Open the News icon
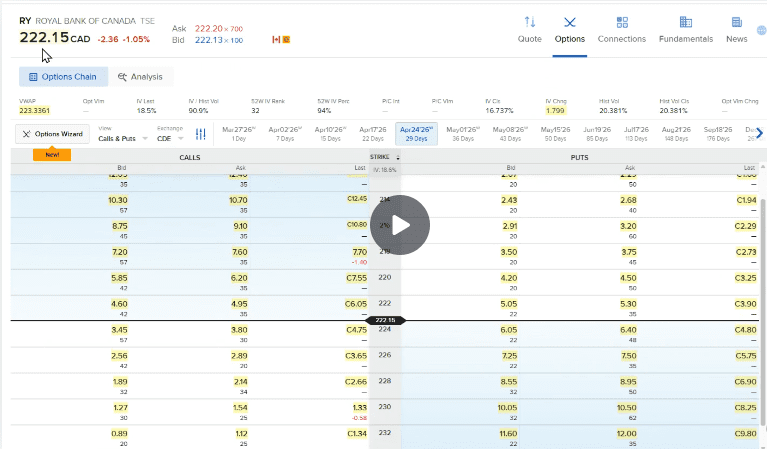The height and width of the screenshot is (449, 767). coord(736,22)
